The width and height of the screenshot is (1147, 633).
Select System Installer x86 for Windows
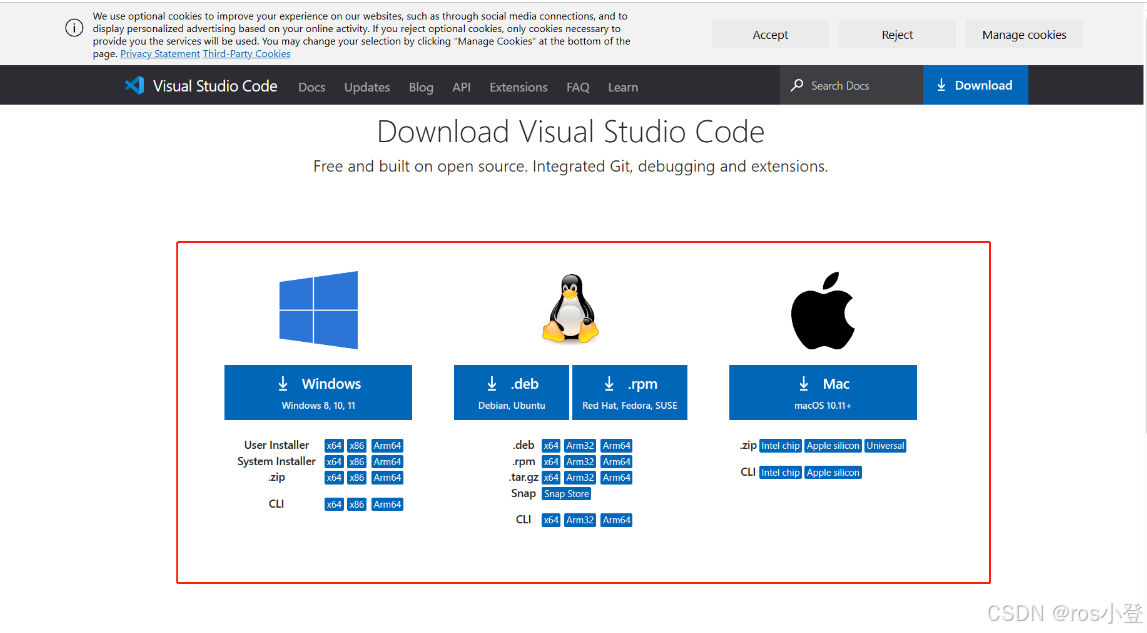click(357, 462)
